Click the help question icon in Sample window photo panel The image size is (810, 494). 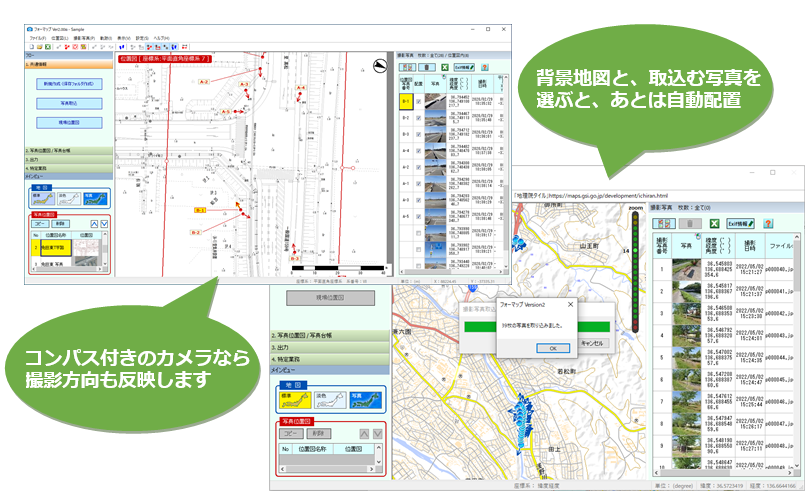point(484,67)
